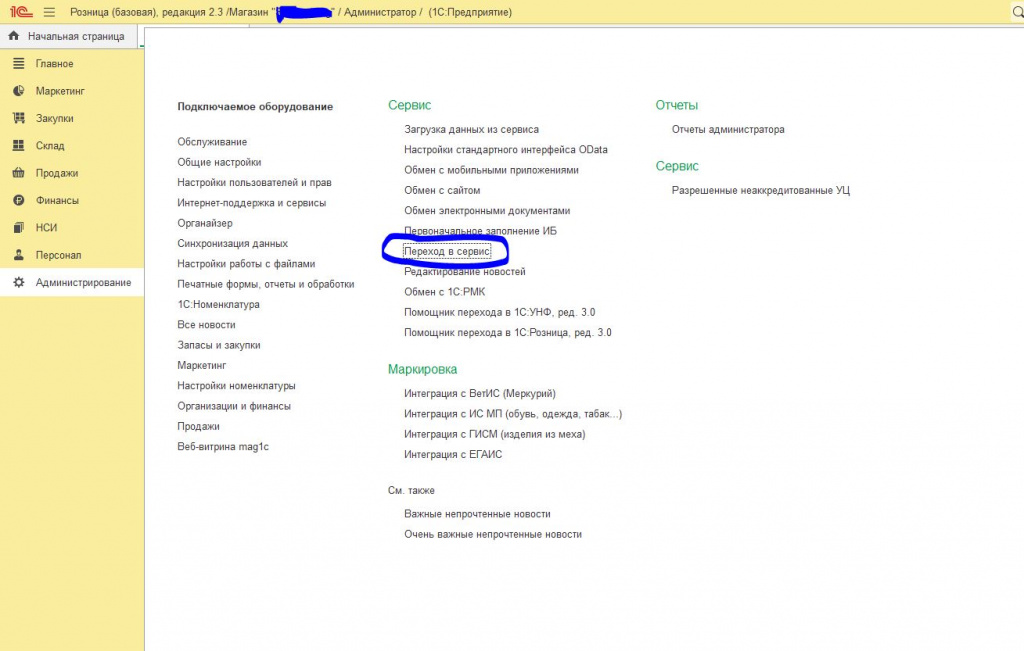Open Печатные формы, отчеты и обработки

(265, 284)
